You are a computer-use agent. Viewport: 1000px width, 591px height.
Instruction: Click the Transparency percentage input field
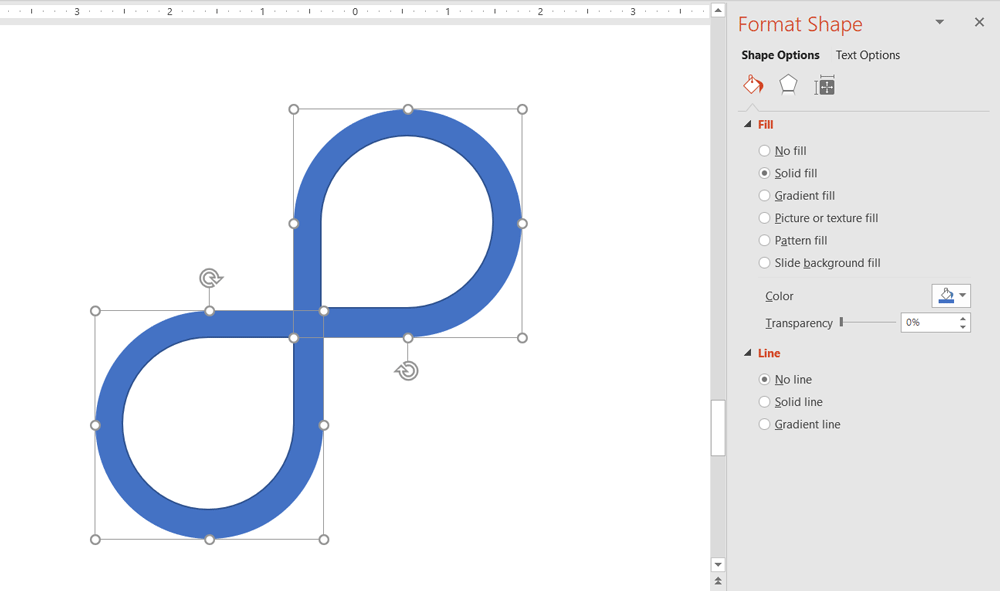pos(928,323)
